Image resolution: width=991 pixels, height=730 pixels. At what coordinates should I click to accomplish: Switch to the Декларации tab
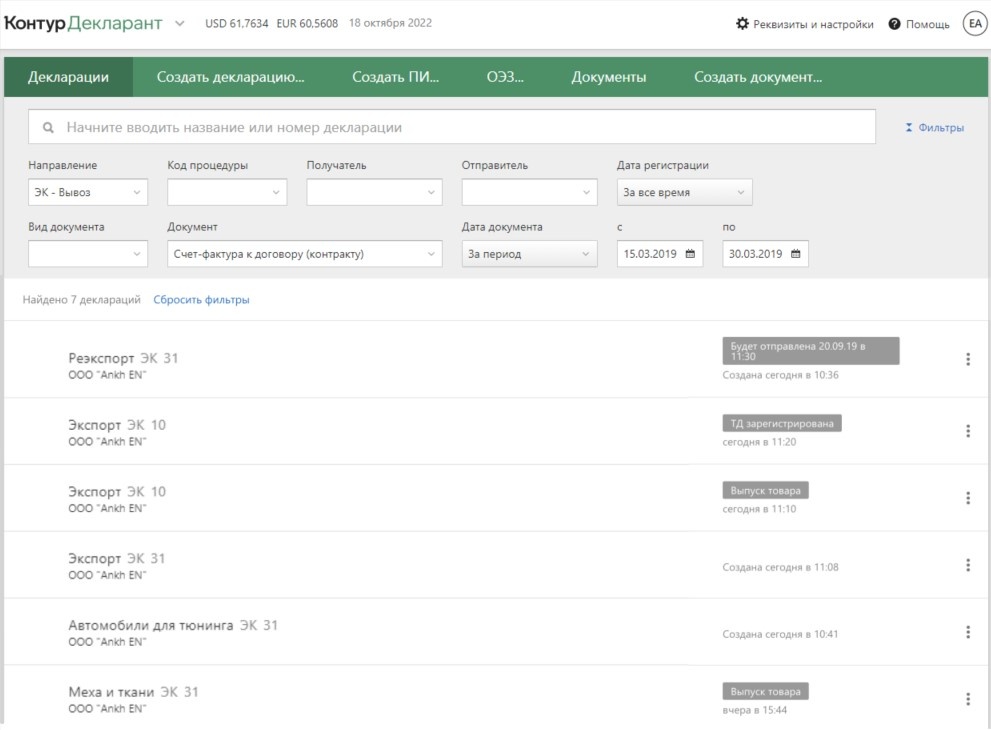68,77
